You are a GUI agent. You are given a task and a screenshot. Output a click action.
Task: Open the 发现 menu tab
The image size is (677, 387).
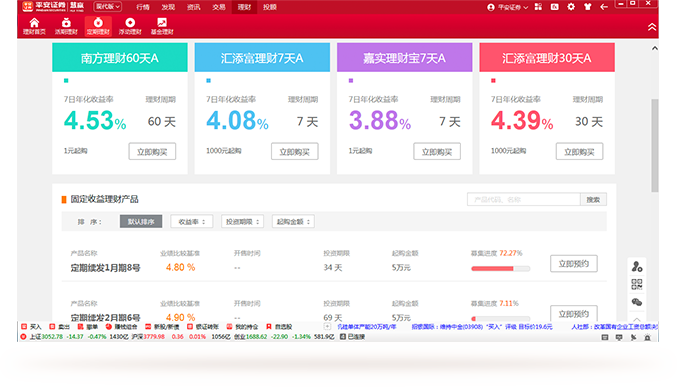[168, 7]
